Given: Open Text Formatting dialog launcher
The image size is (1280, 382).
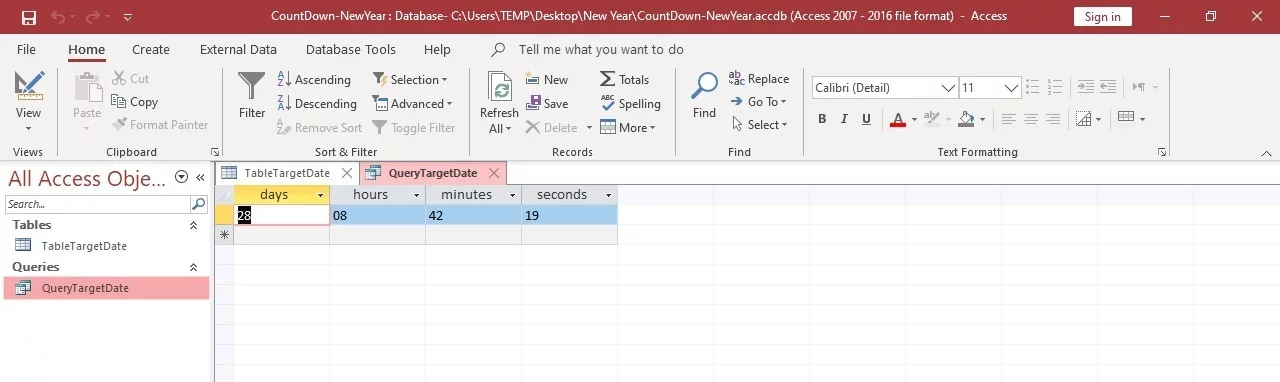Looking at the screenshot, I should [1162, 152].
